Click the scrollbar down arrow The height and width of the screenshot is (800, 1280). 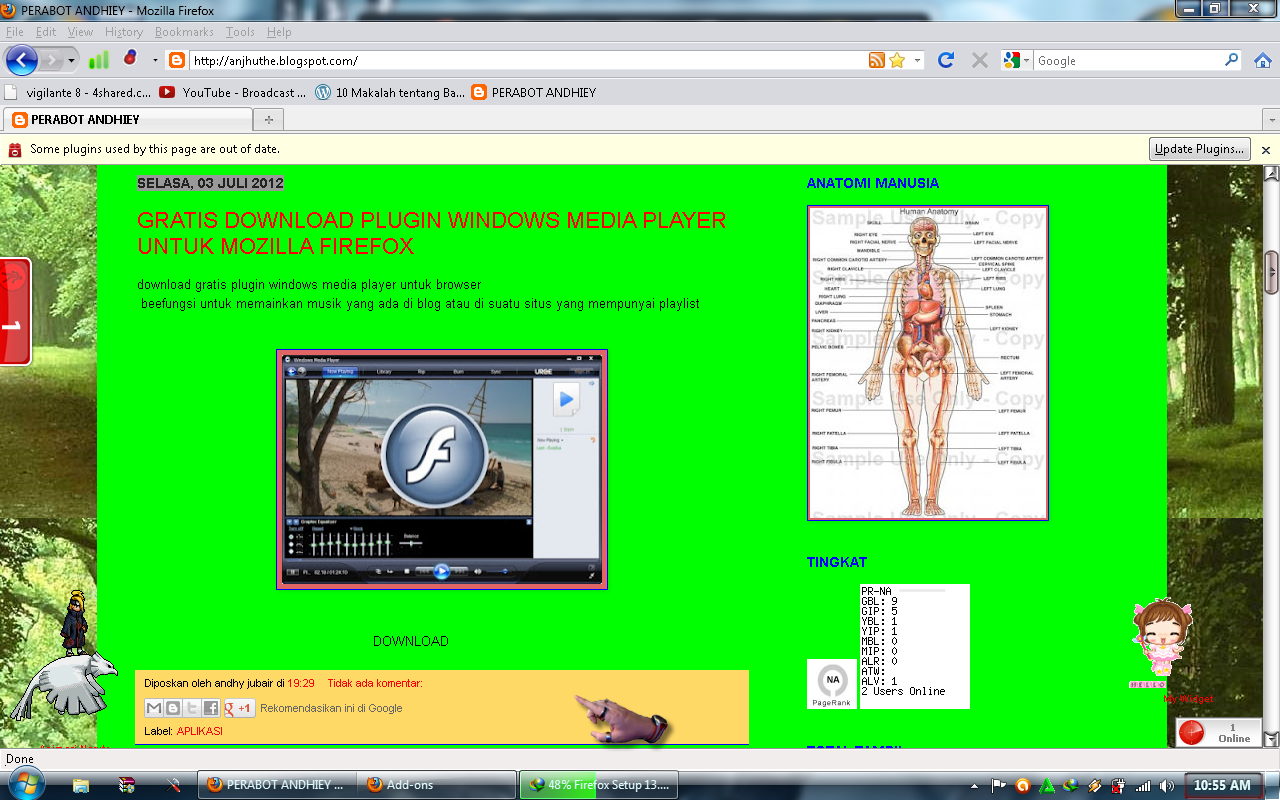[1271, 739]
